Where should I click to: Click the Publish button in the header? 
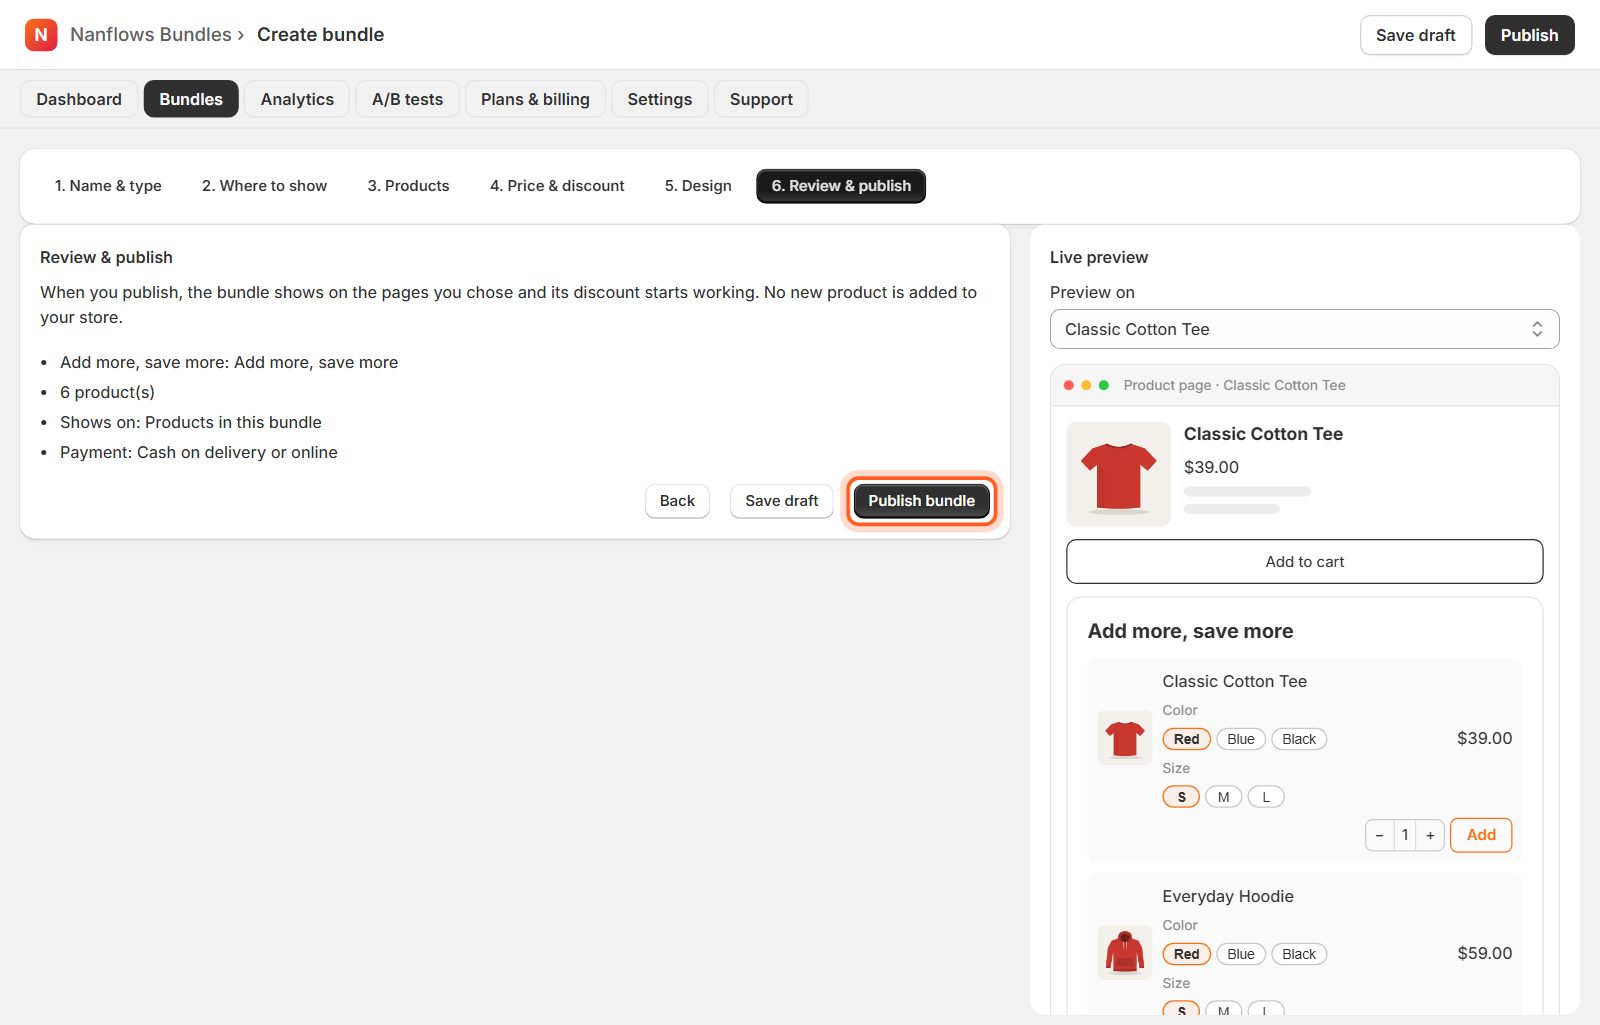pyautogui.click(x=1529, y=35)
